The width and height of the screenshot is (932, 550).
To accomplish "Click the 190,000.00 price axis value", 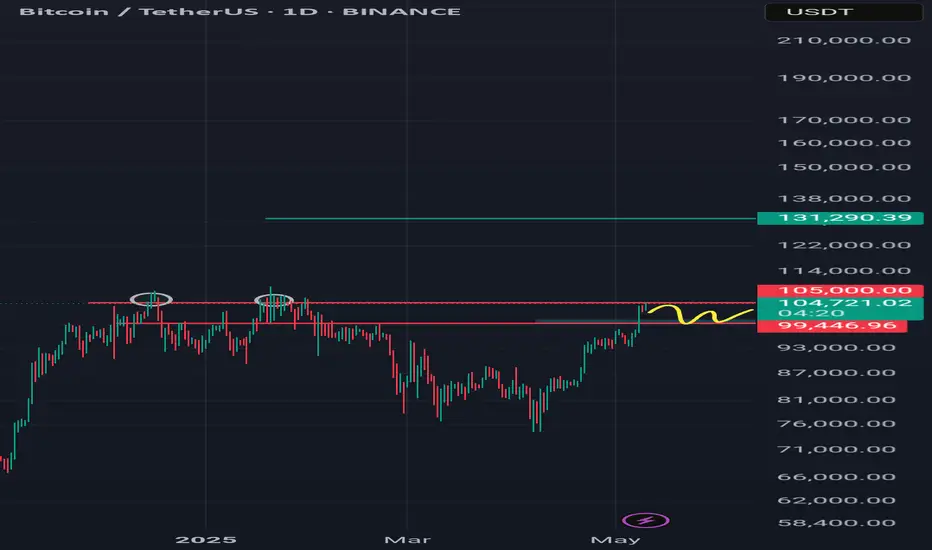I will 844,78.
